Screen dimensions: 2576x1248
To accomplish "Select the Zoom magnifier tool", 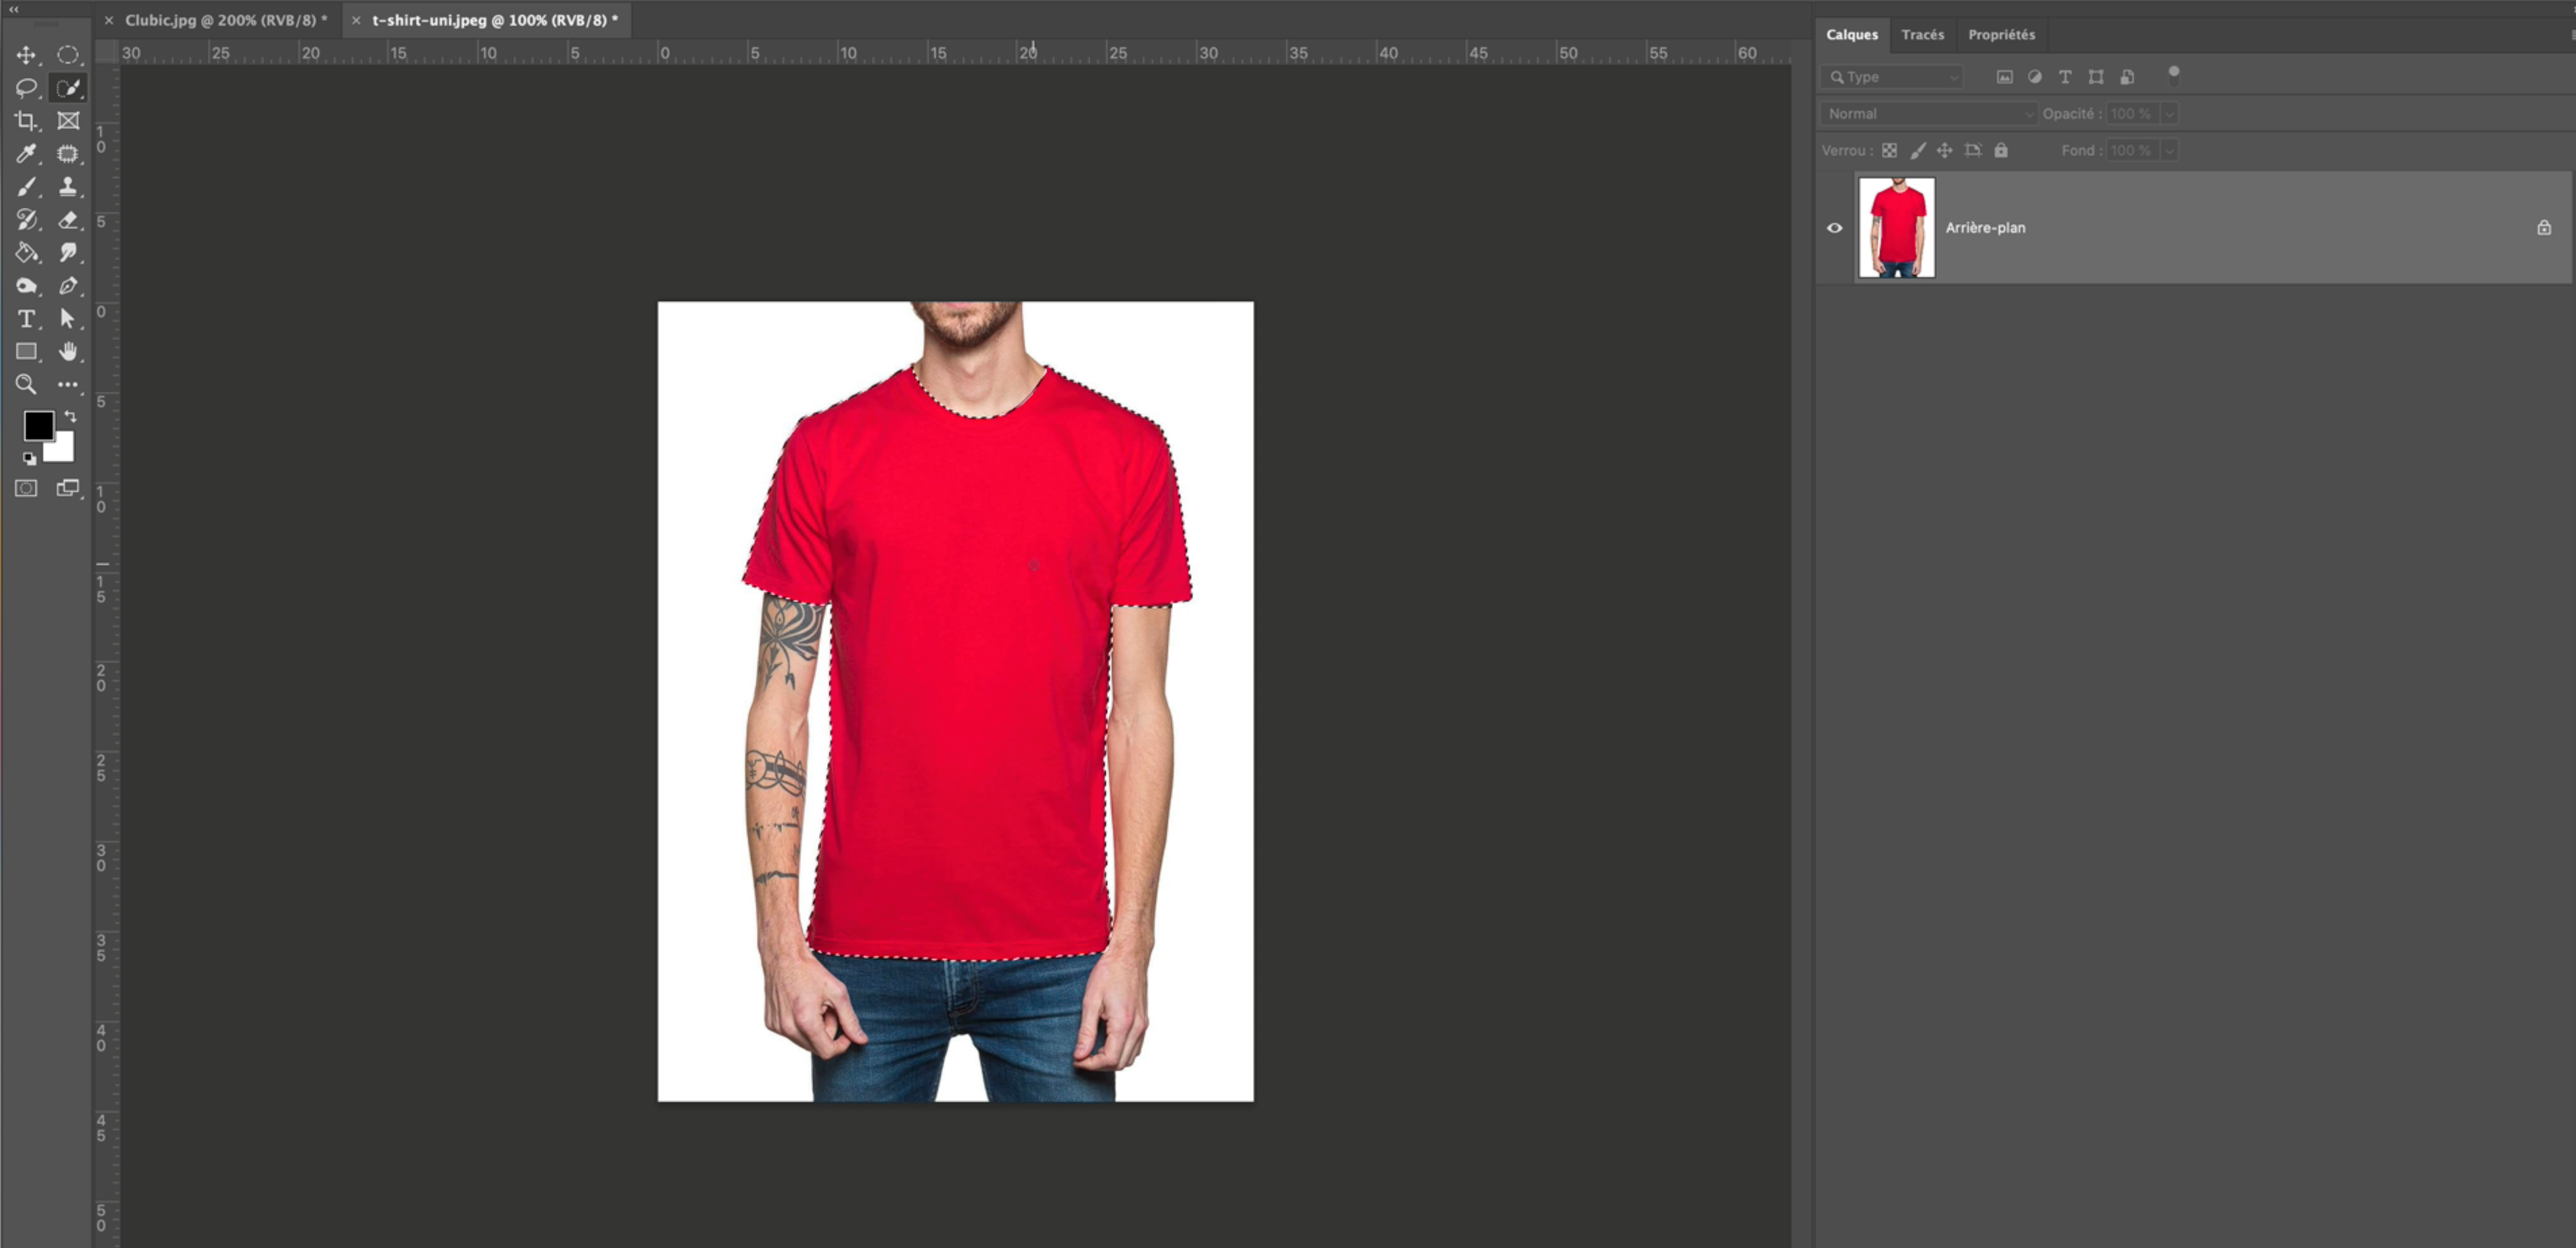I will [26, 385].
